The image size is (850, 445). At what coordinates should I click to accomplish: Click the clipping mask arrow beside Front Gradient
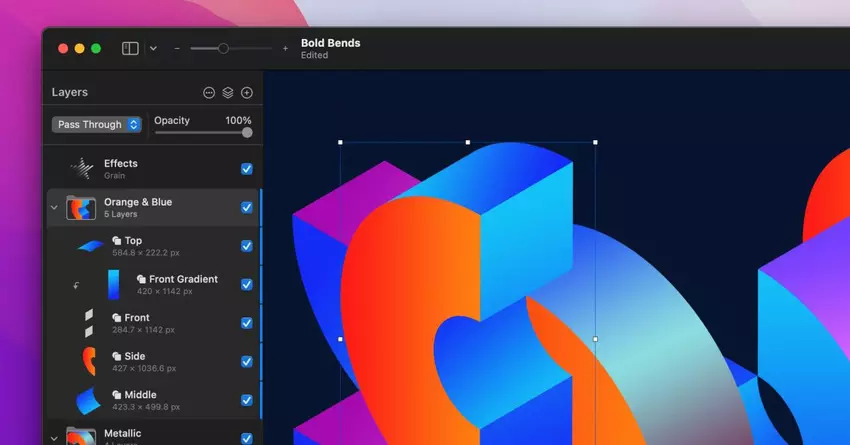pyautogui.click(x=76, y=285)
